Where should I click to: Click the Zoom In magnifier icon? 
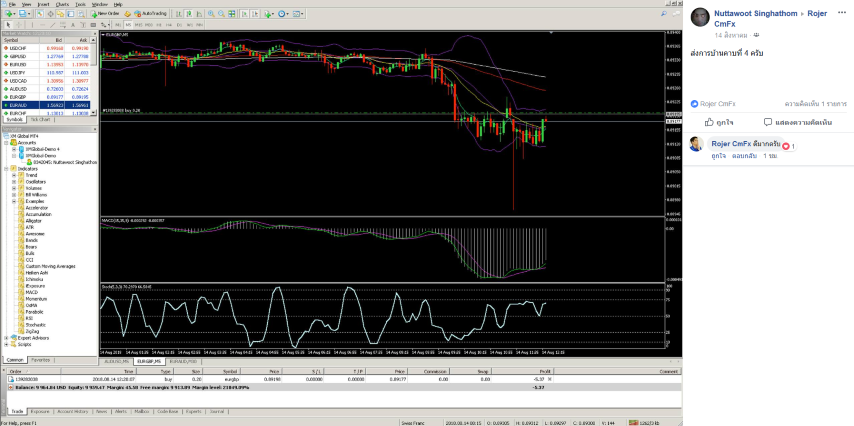[211, 14]
